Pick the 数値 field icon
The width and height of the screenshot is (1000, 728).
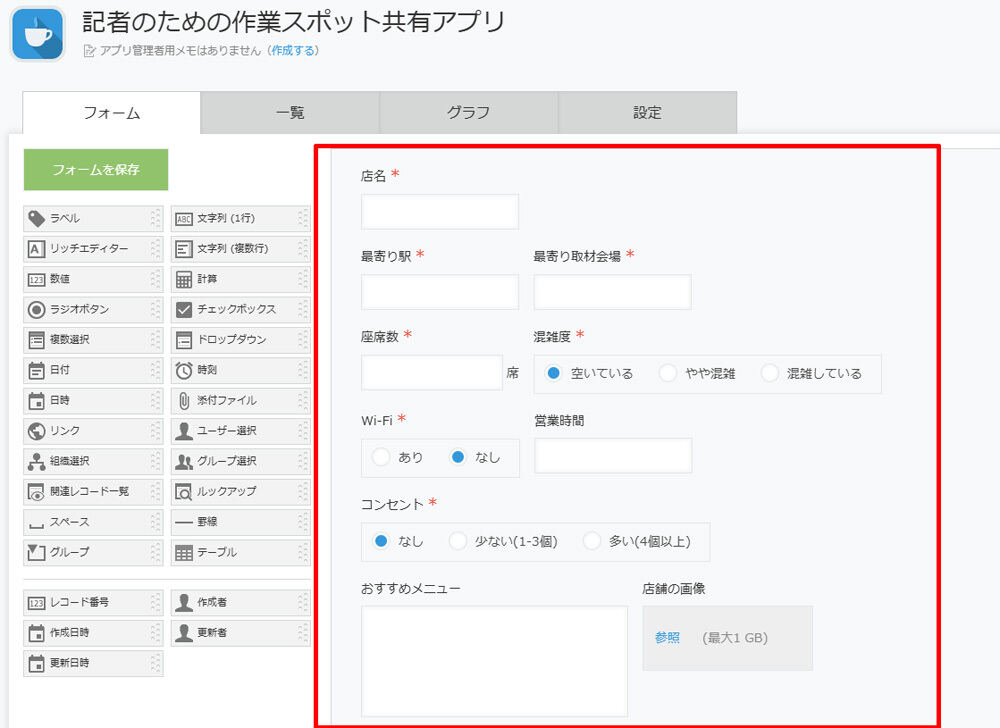[36, 279]
